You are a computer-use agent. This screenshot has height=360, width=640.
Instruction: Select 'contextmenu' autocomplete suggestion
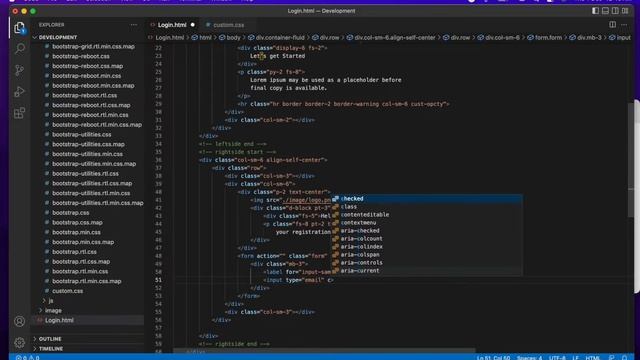point(426,223)
